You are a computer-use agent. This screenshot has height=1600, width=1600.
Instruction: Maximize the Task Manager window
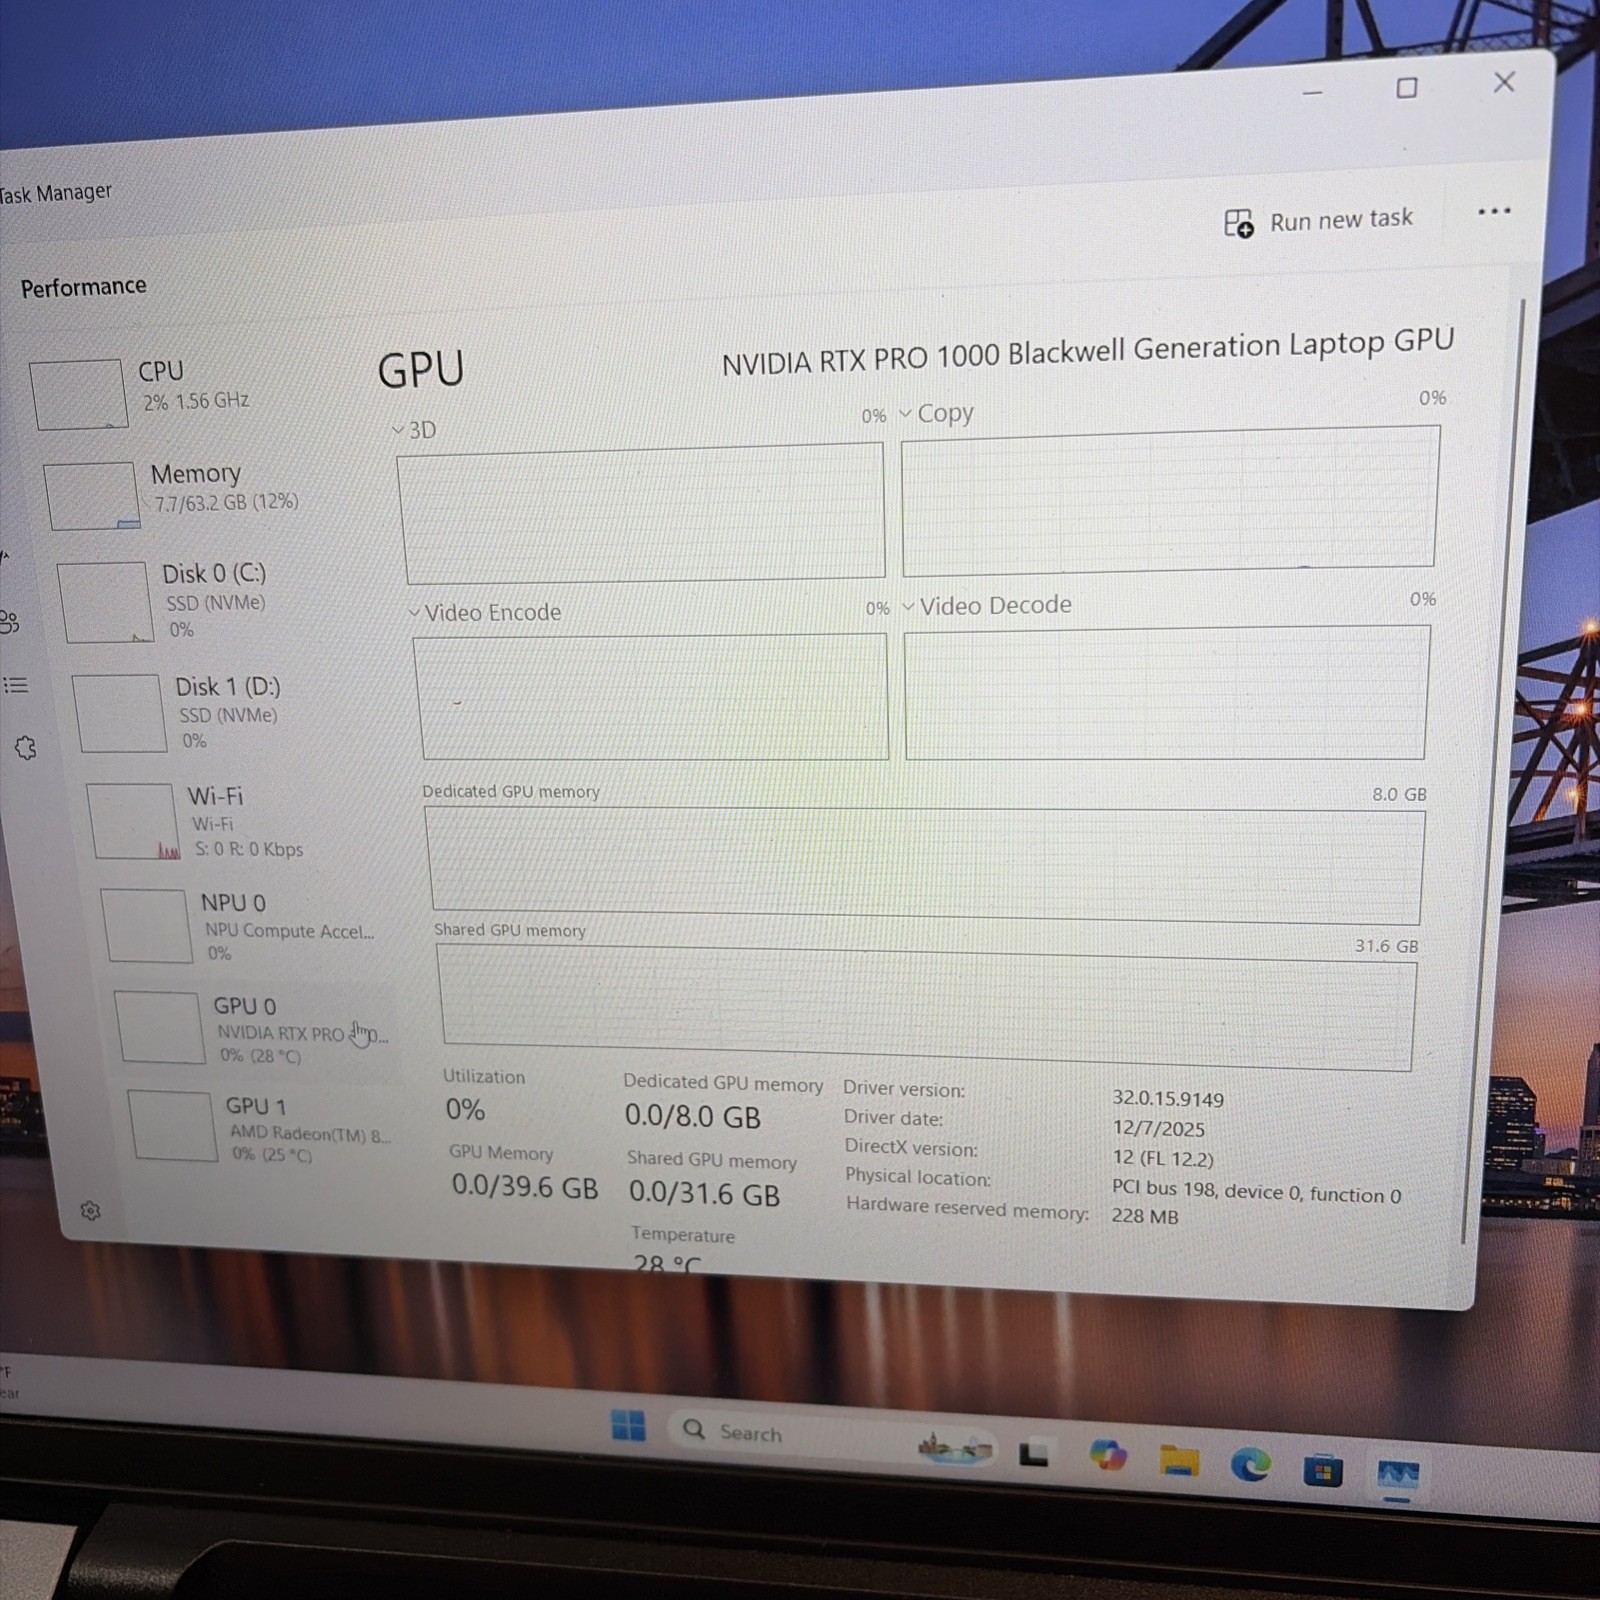click(x=1406, y=88)
